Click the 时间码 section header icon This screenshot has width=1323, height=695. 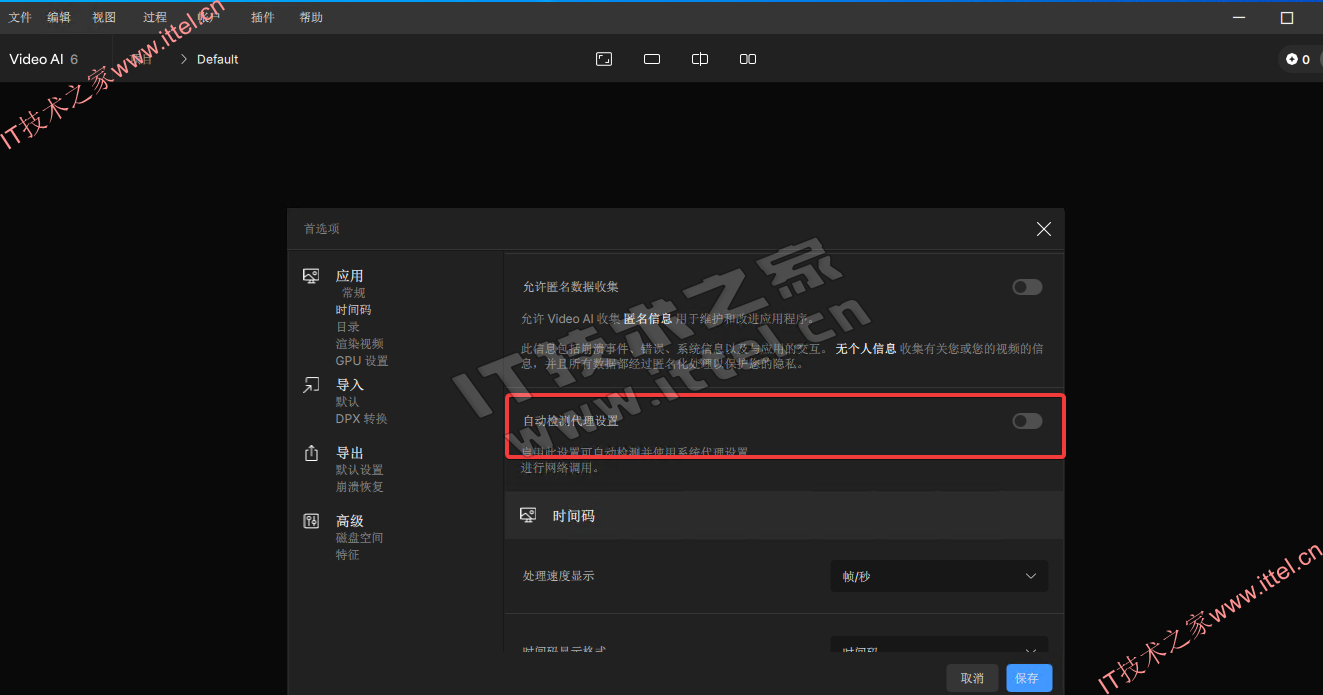[x=528, y=515]
